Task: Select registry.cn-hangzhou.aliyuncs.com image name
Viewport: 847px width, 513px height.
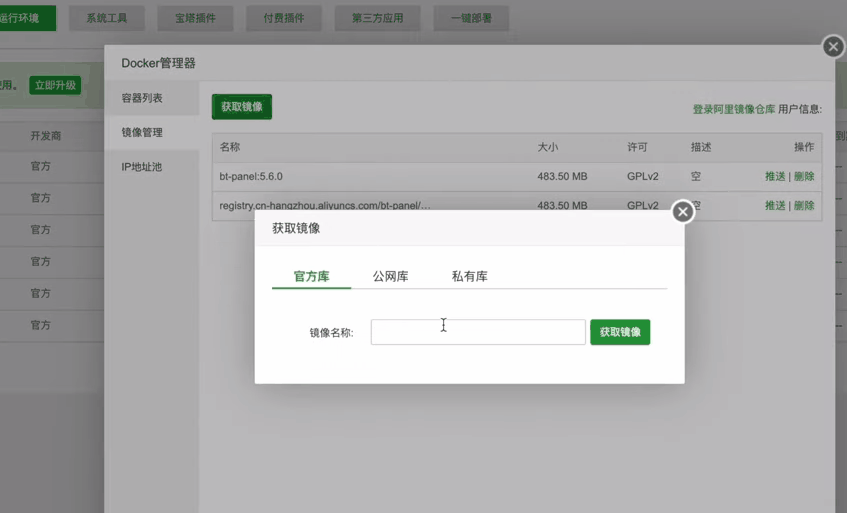Action: pyautogui.click(x=325, y=206)
